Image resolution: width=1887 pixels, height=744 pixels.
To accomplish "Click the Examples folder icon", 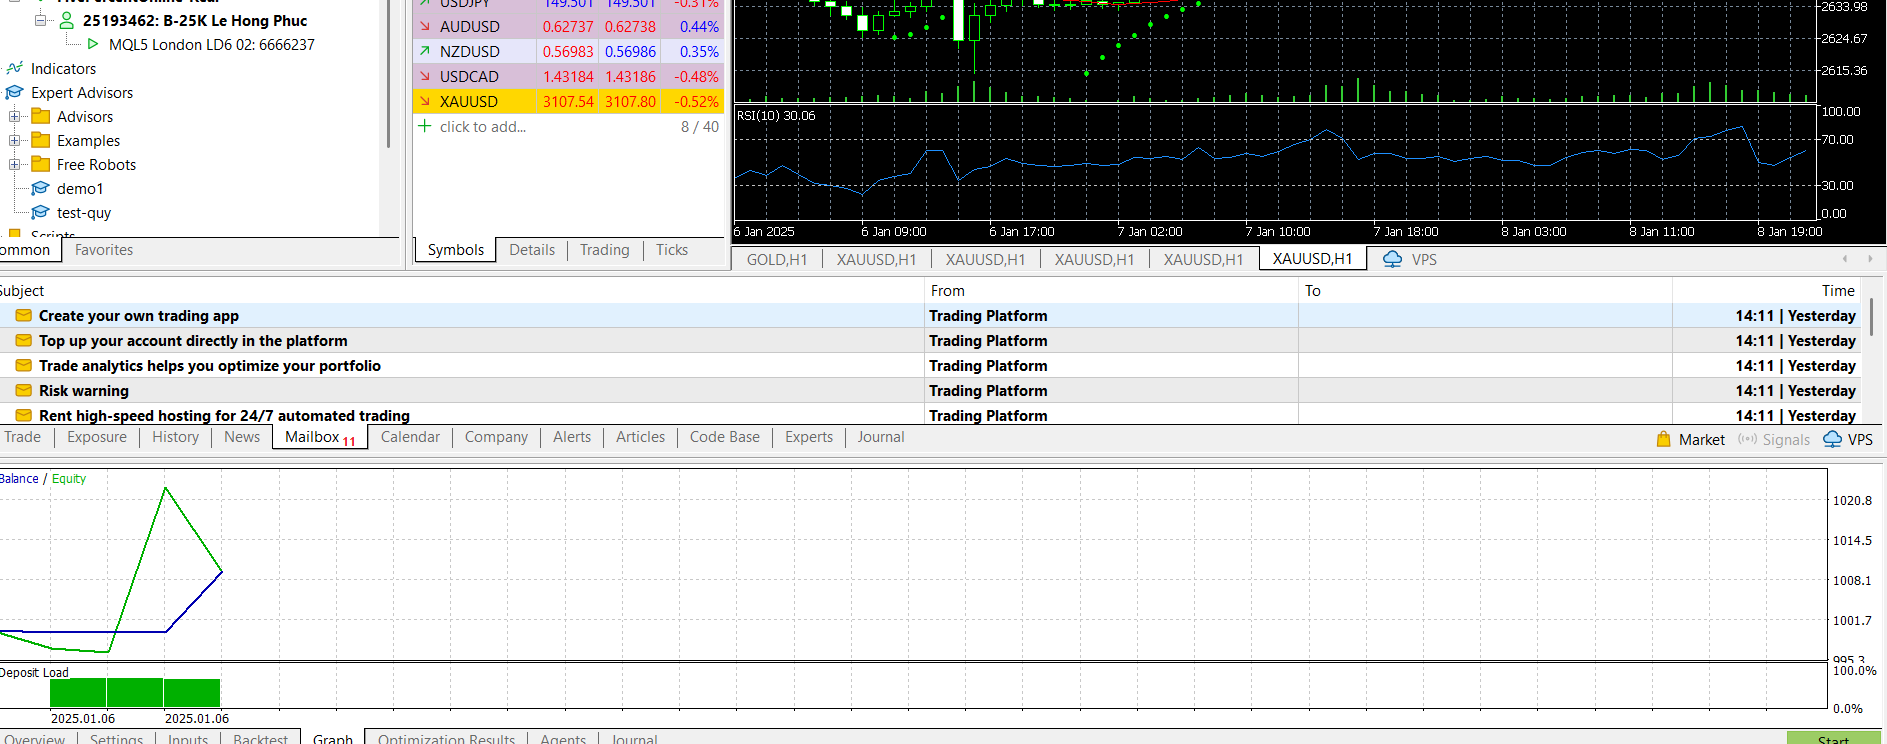I will [41, 140].
